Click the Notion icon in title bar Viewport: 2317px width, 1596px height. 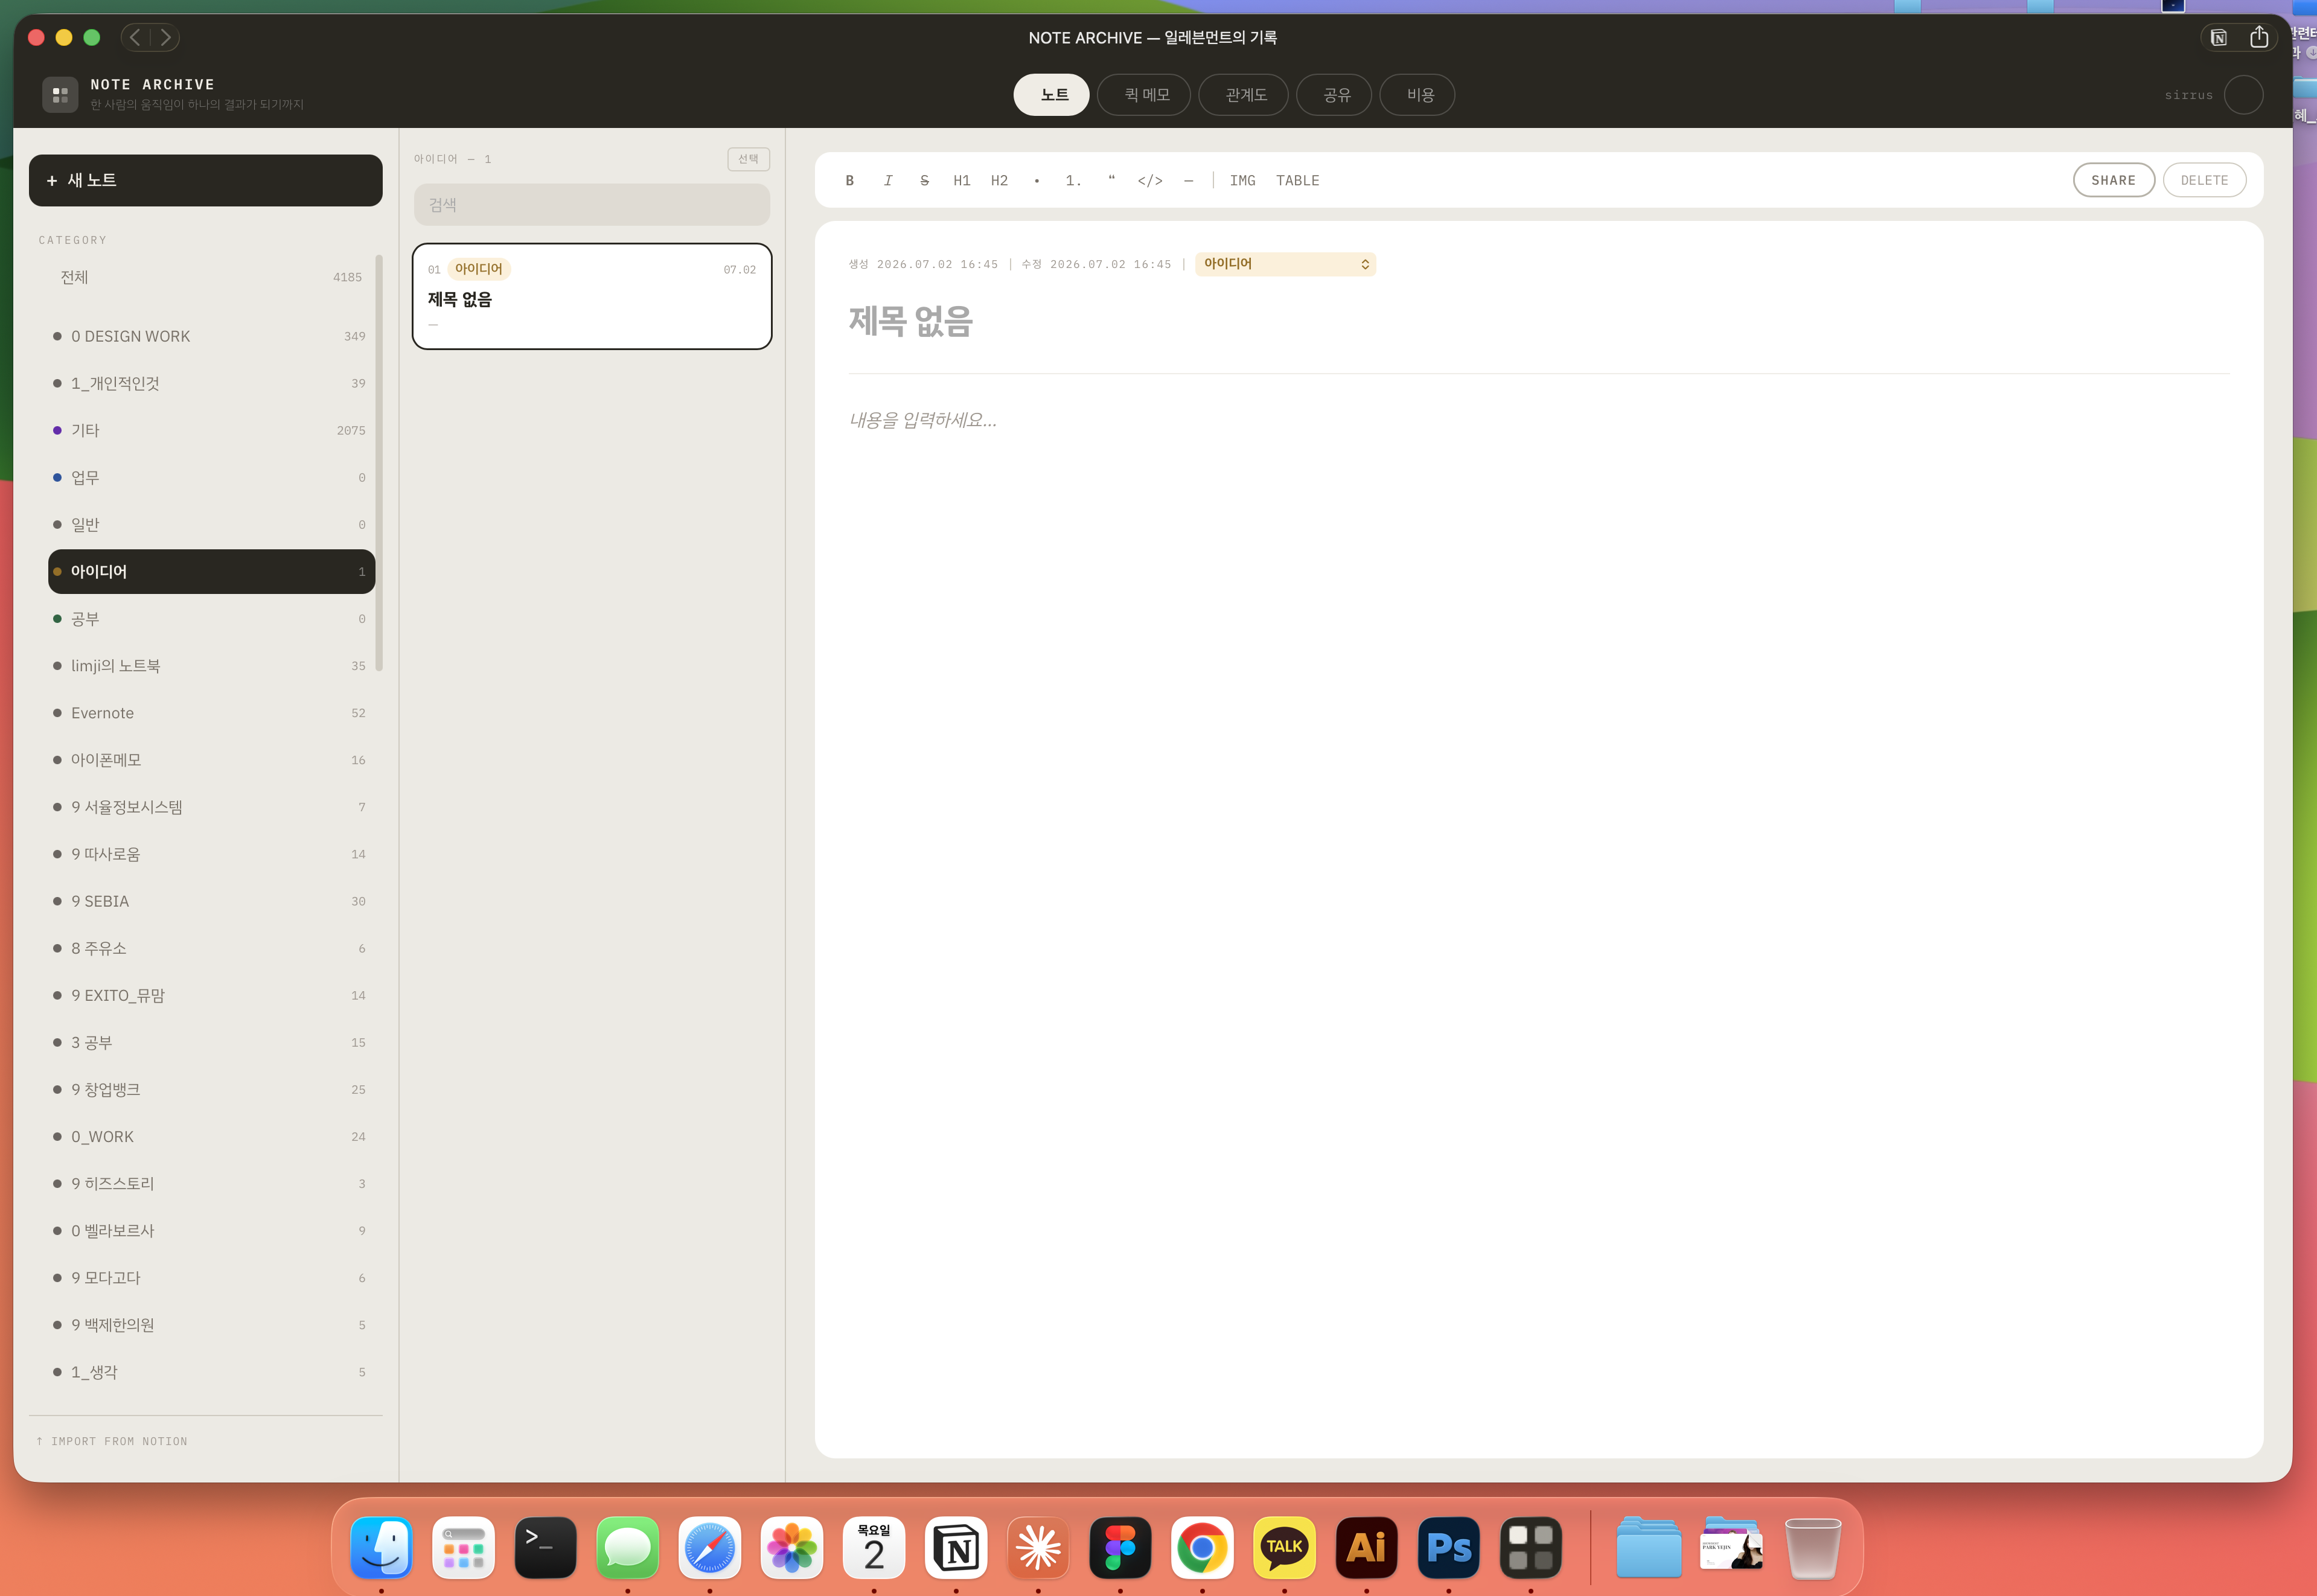pyautogui.click(x=2218, y=38)
